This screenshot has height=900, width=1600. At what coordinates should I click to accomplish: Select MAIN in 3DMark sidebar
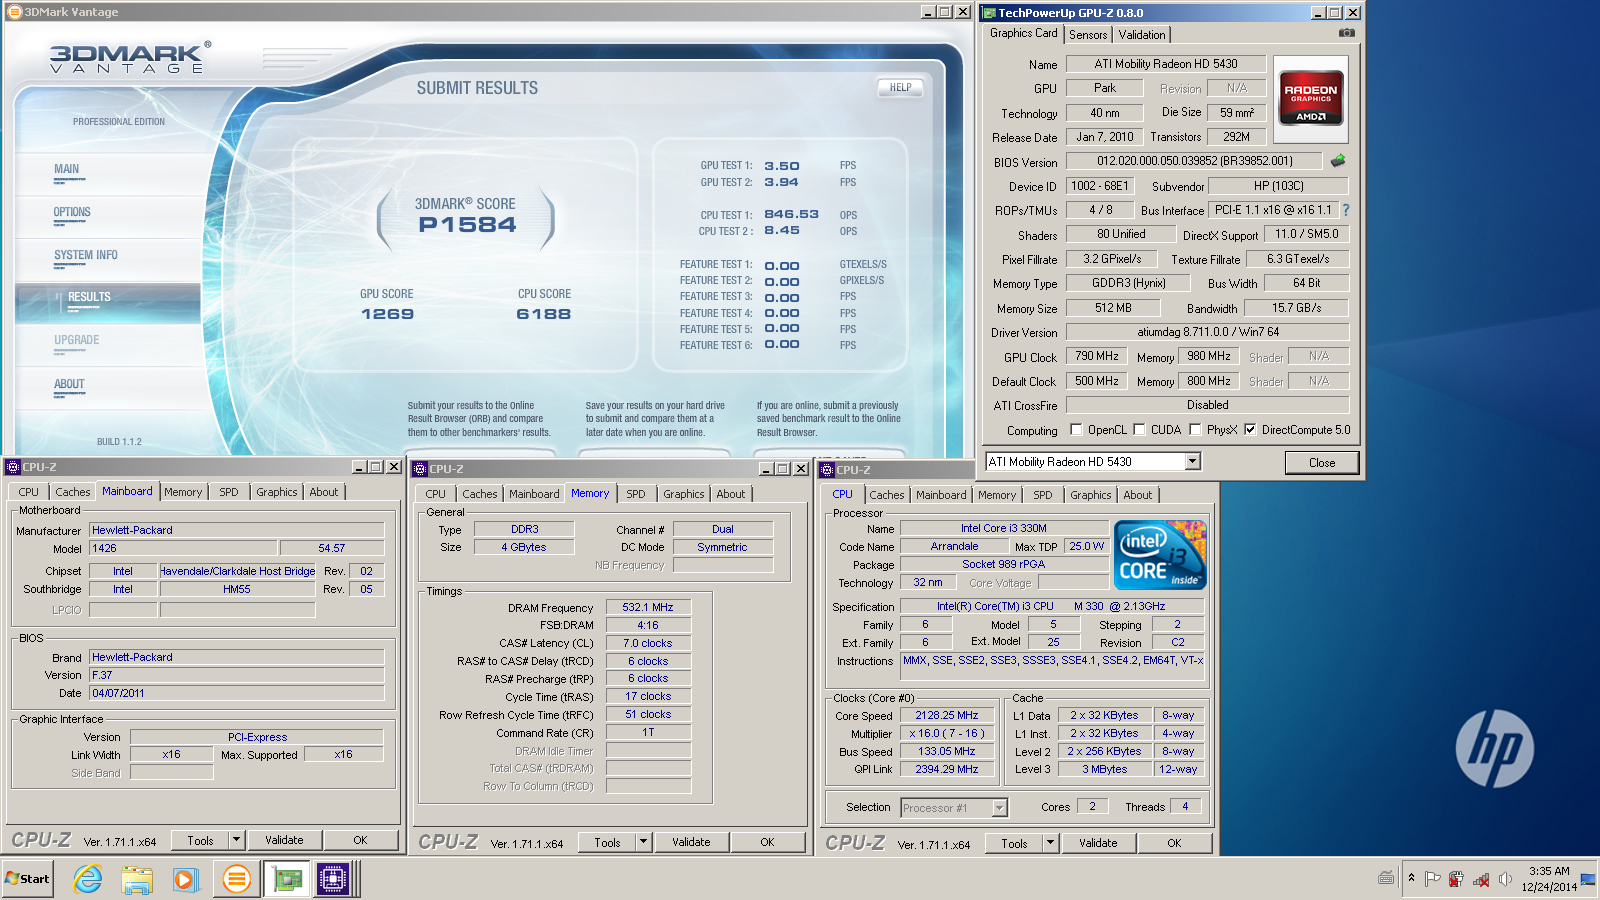pyautogui.click(x=66, y=169)
